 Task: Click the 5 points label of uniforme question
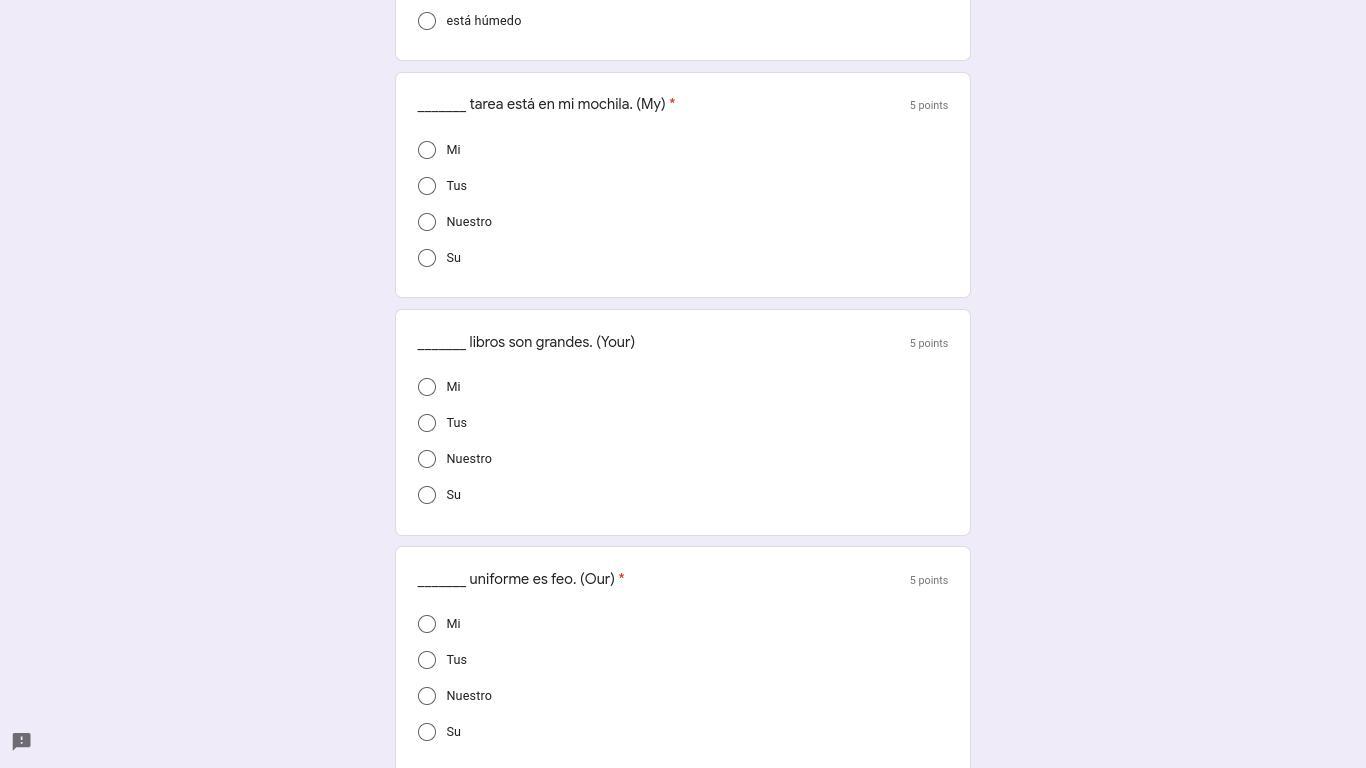tap(928, 580)
